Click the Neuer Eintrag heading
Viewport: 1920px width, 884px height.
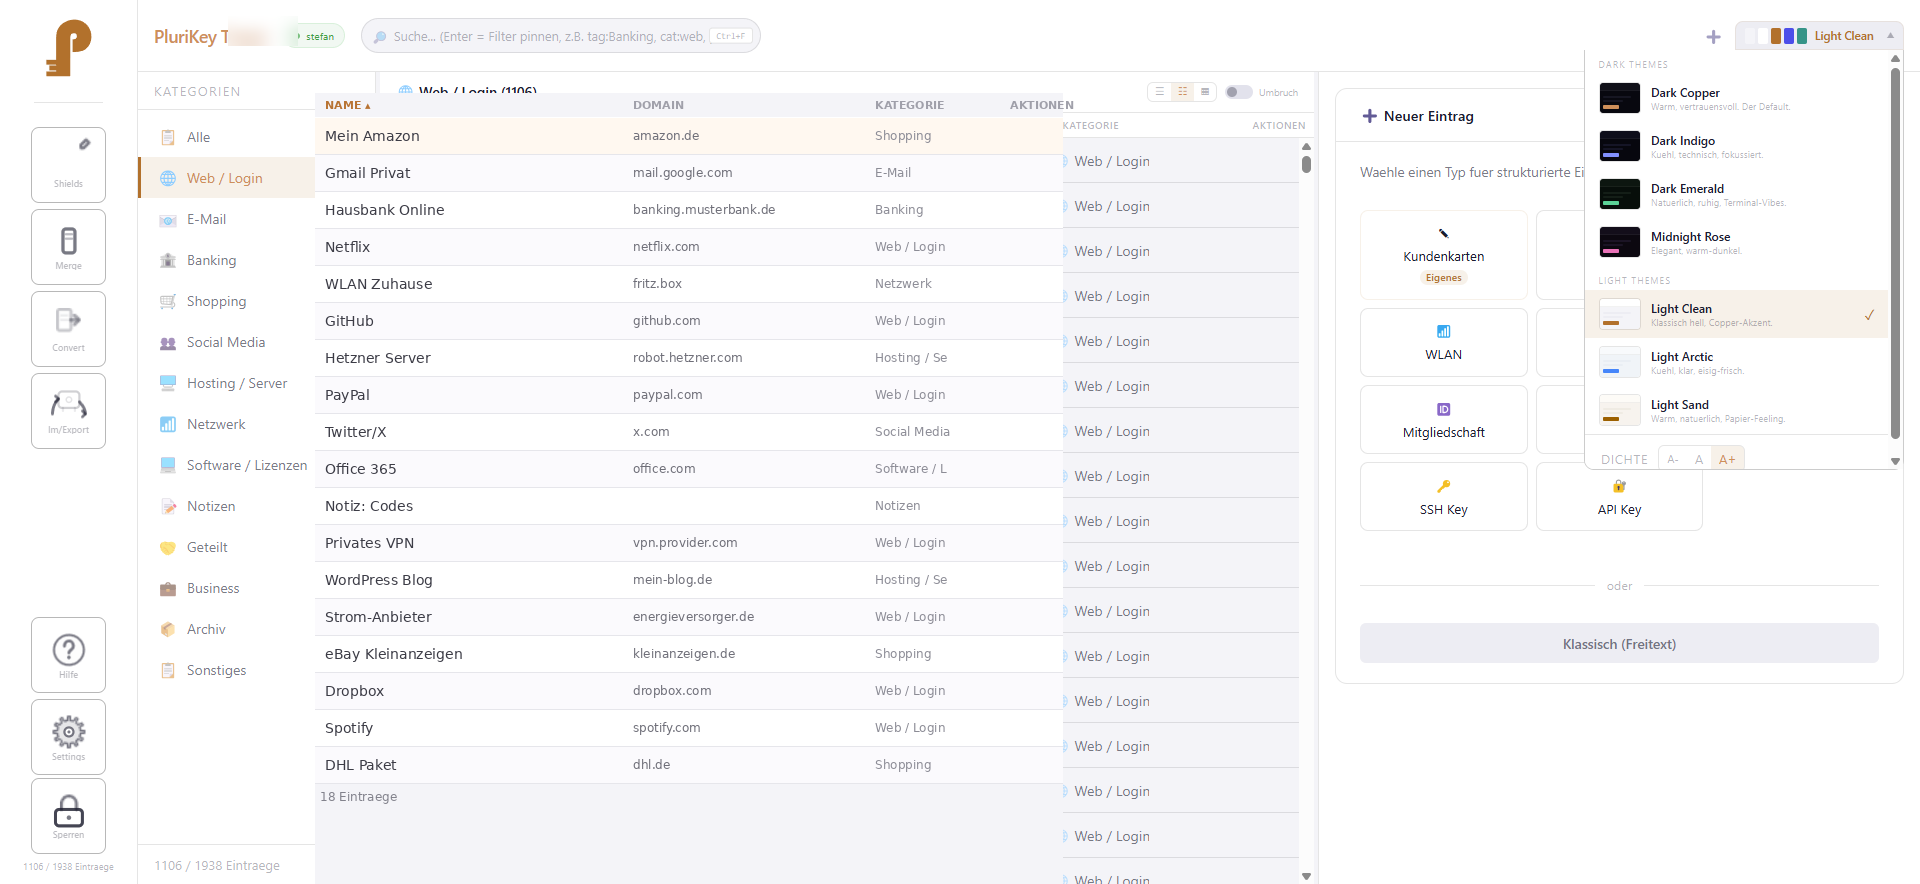1428,116
